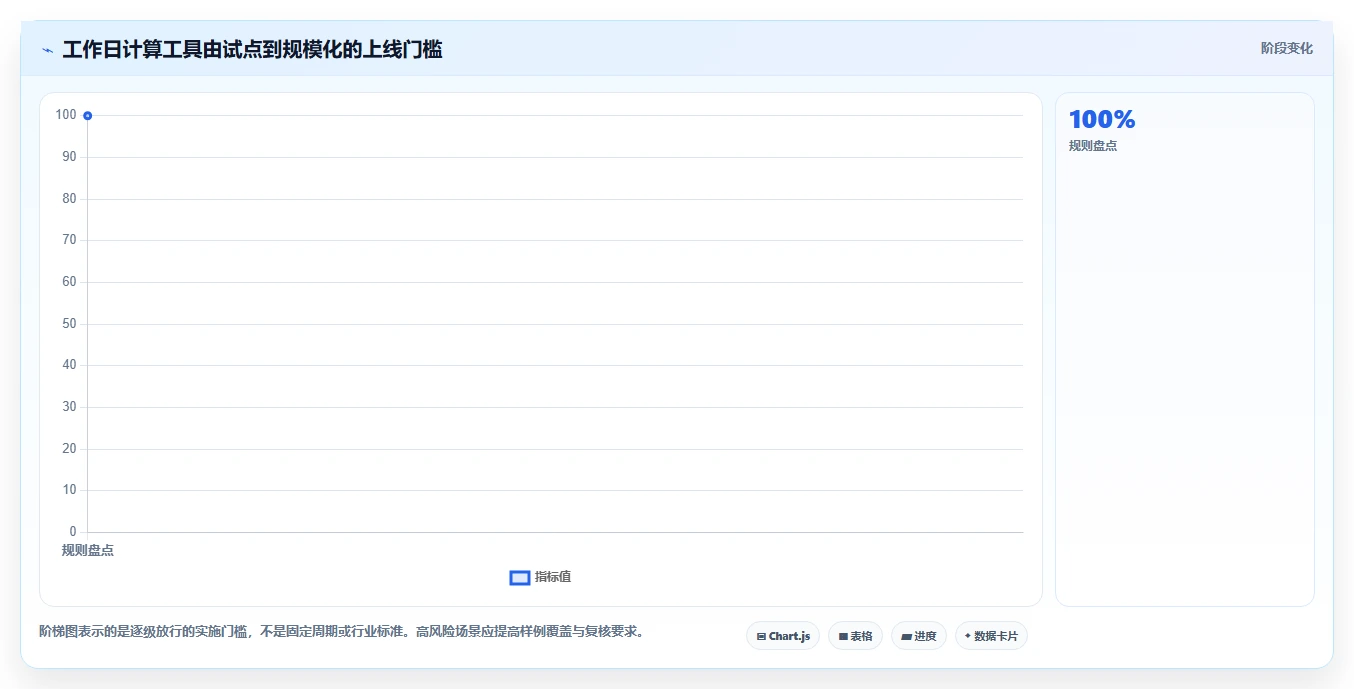Click the 规则盘点 x-axis label
Viewport: 1354px width, 689px height.
pos(88,550)
